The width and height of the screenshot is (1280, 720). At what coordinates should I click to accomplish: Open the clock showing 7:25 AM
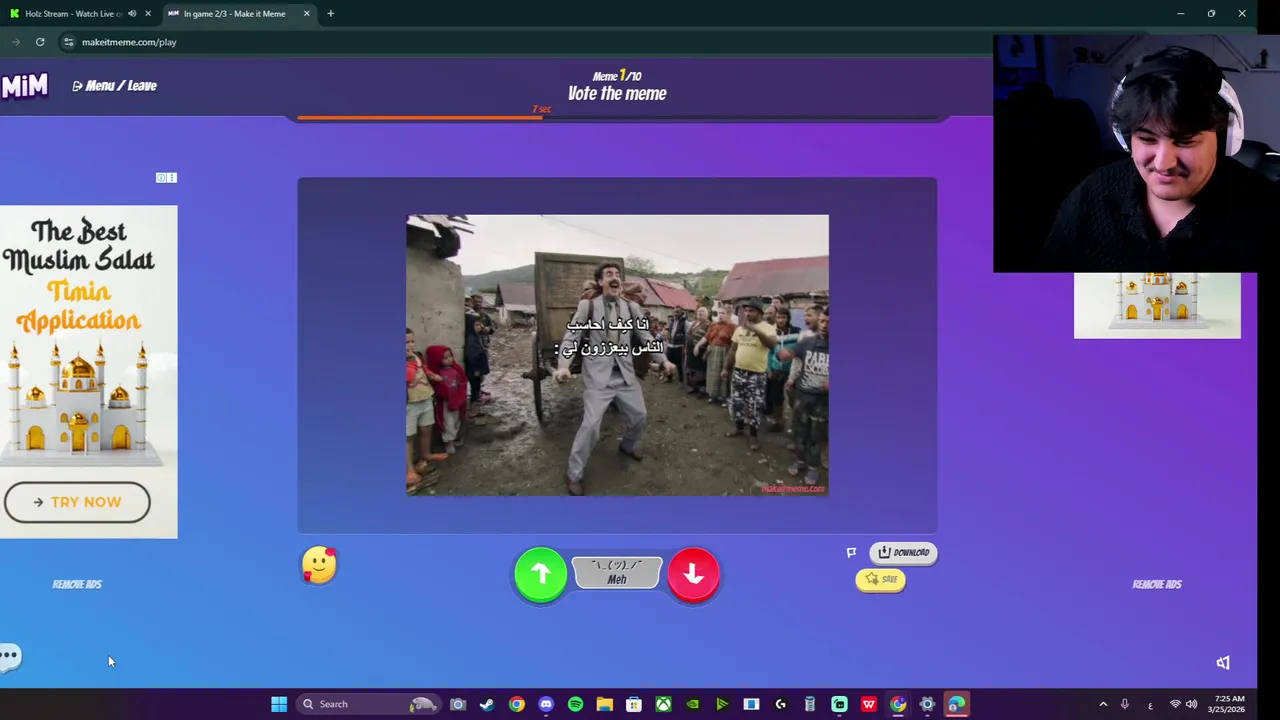pyautogui.click(x=1231, y=704)
